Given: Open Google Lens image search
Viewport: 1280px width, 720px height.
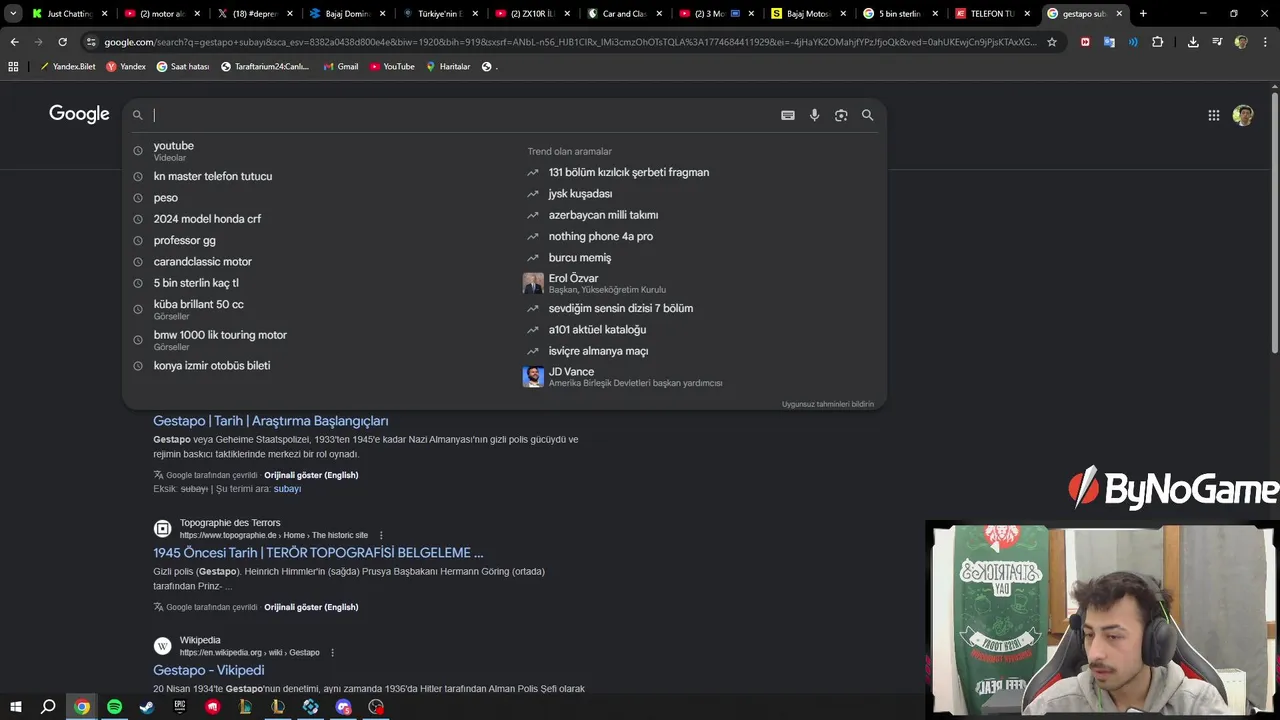Looking at the screenshot, I should (x=841, y=115).
